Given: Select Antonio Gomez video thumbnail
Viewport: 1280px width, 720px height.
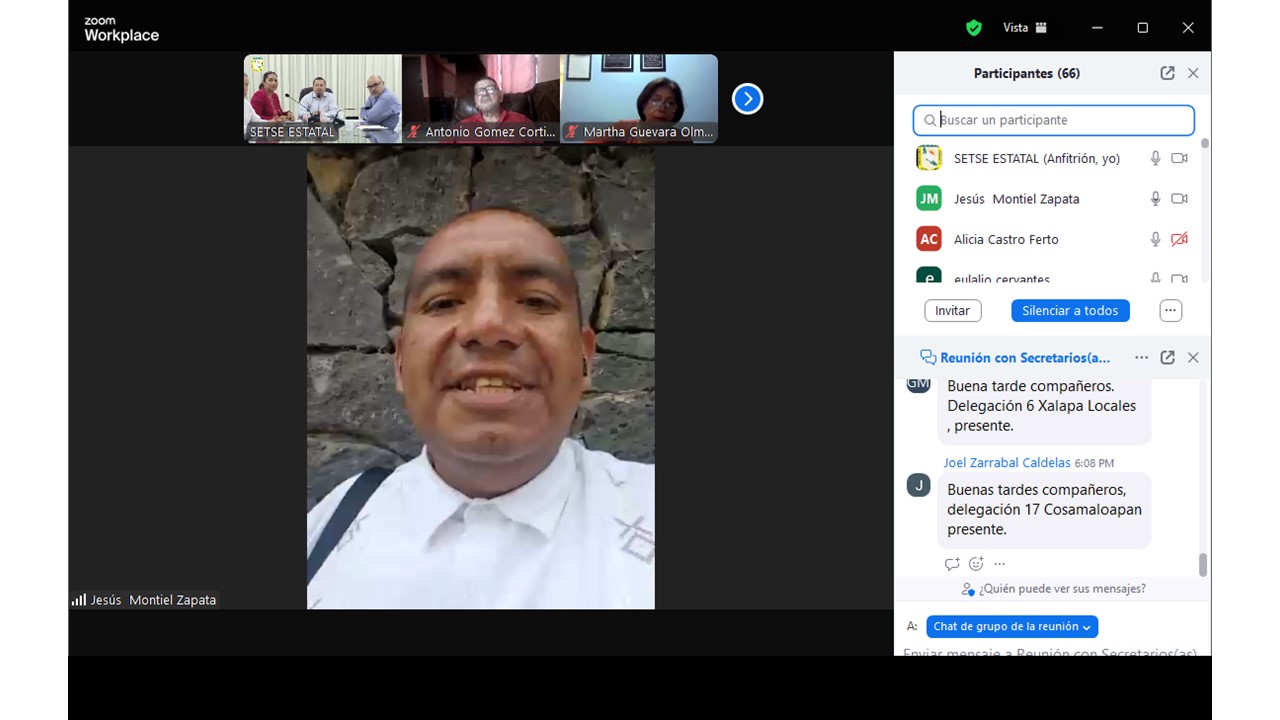Looking at the screenshot, I should point(481,98).
